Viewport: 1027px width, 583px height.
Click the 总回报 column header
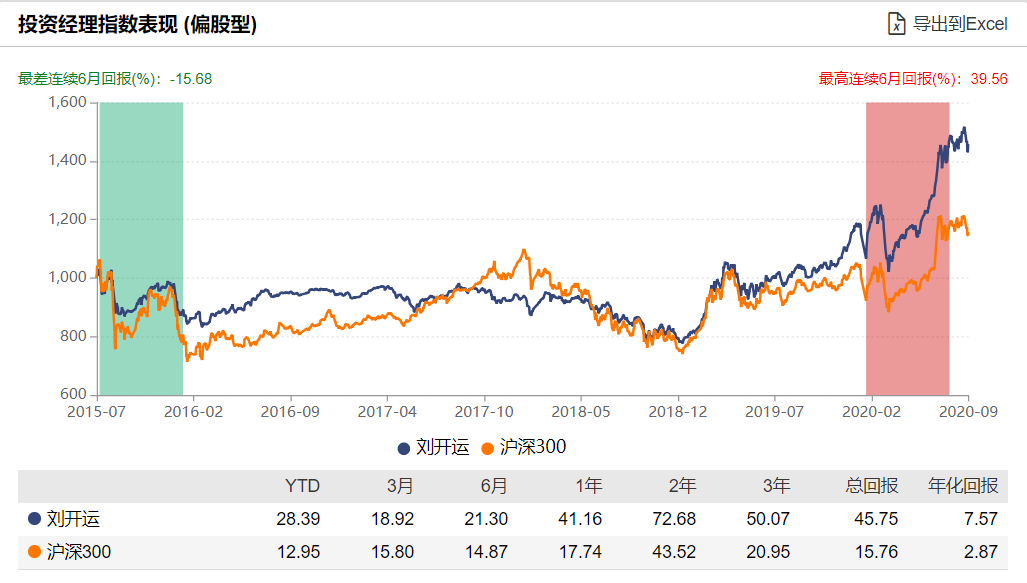[871, 486]
